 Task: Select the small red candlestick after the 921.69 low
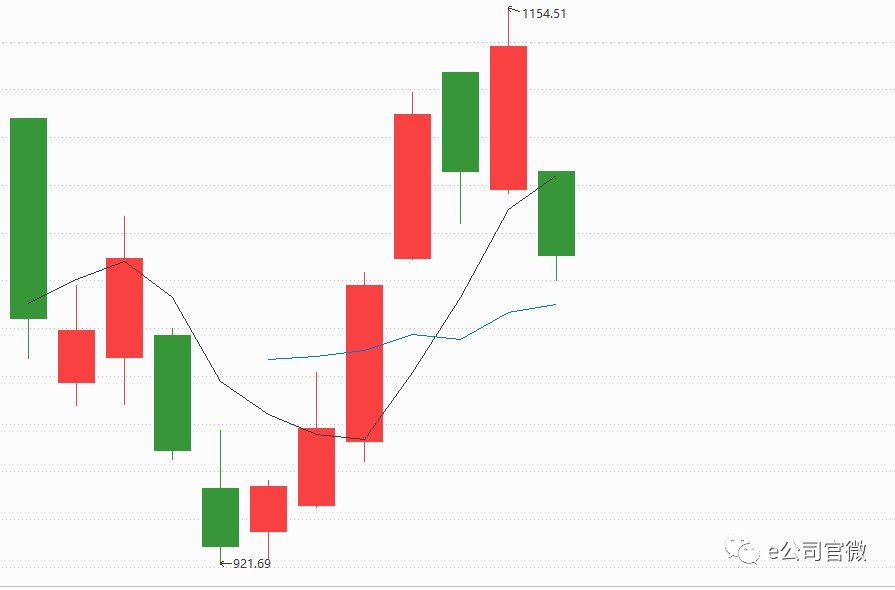tap(268, 509)
